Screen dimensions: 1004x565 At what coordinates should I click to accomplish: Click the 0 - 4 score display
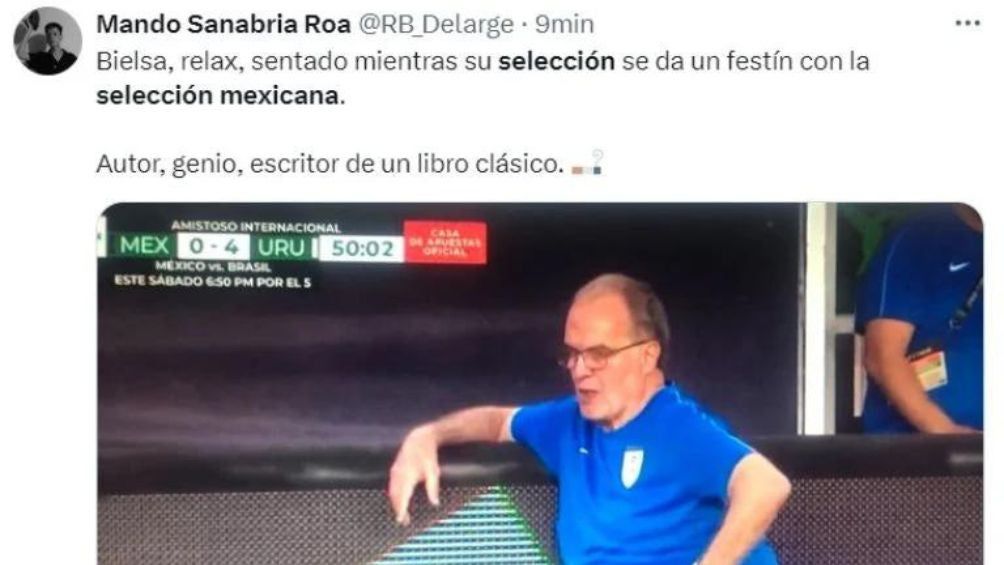213,247
